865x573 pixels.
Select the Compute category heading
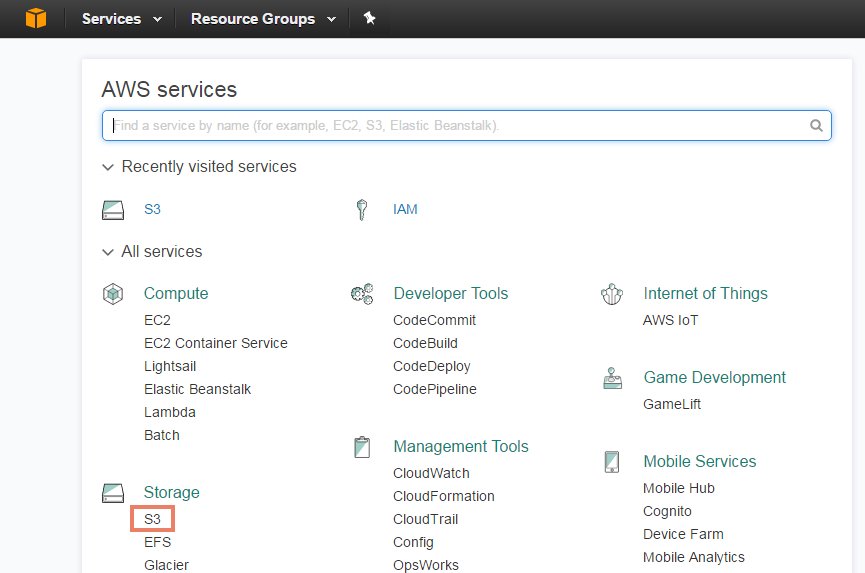tap(176, 293)
